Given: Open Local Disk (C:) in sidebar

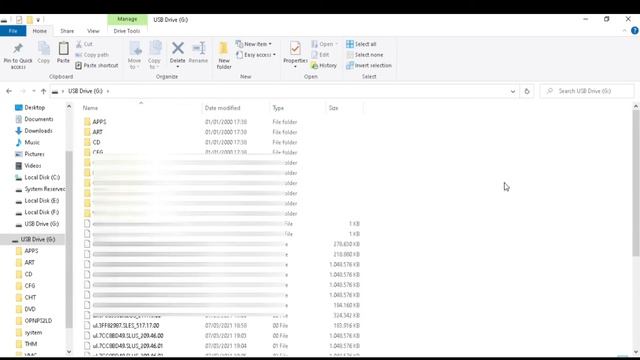Looking at the screenshot, I should click(x=42, y=177).
